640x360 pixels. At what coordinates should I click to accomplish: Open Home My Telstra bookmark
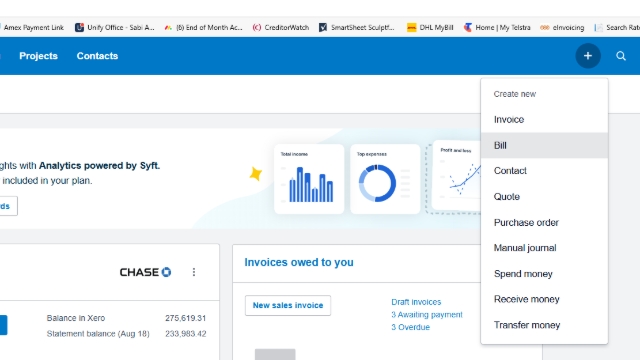(x=497, y=27)
